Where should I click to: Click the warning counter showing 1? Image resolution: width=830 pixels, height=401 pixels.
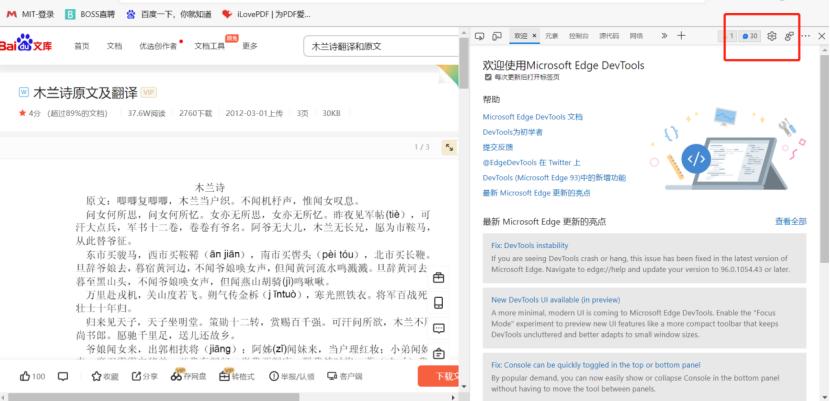tap(729, 36)
